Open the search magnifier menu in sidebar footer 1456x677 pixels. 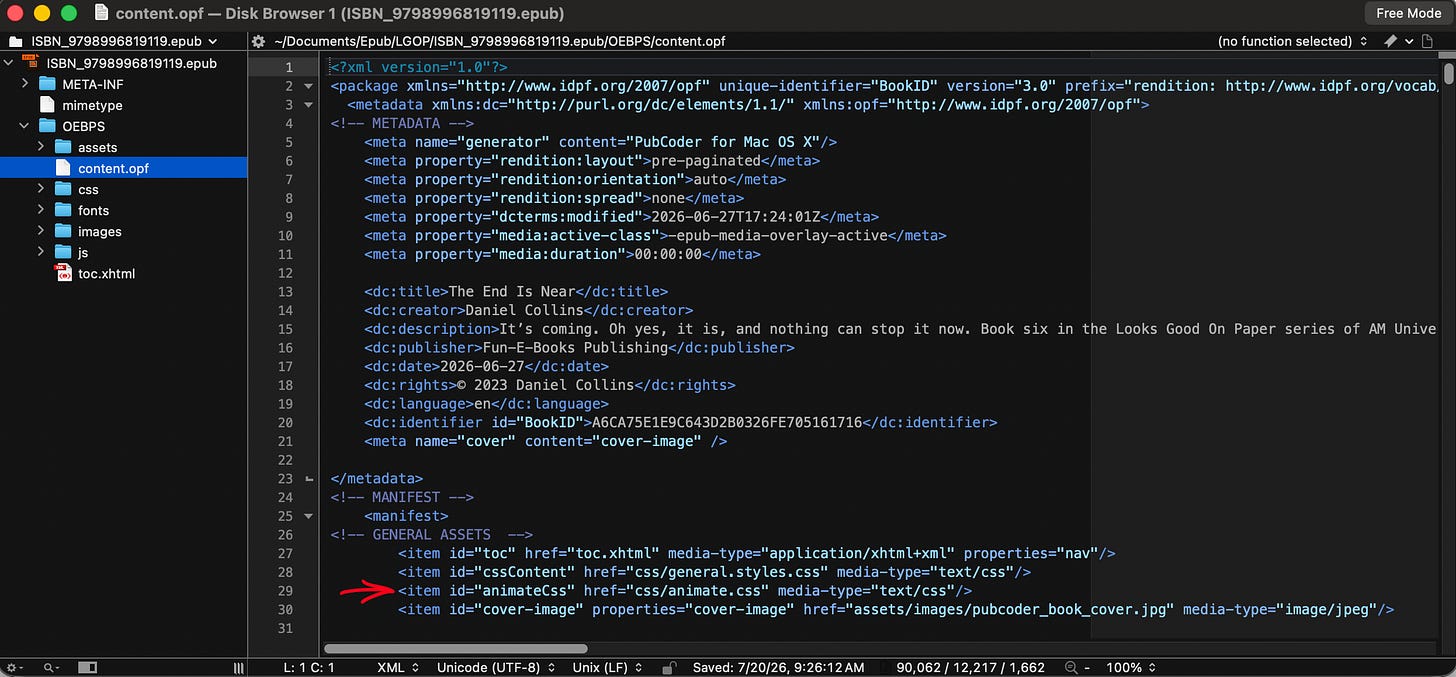49,667
